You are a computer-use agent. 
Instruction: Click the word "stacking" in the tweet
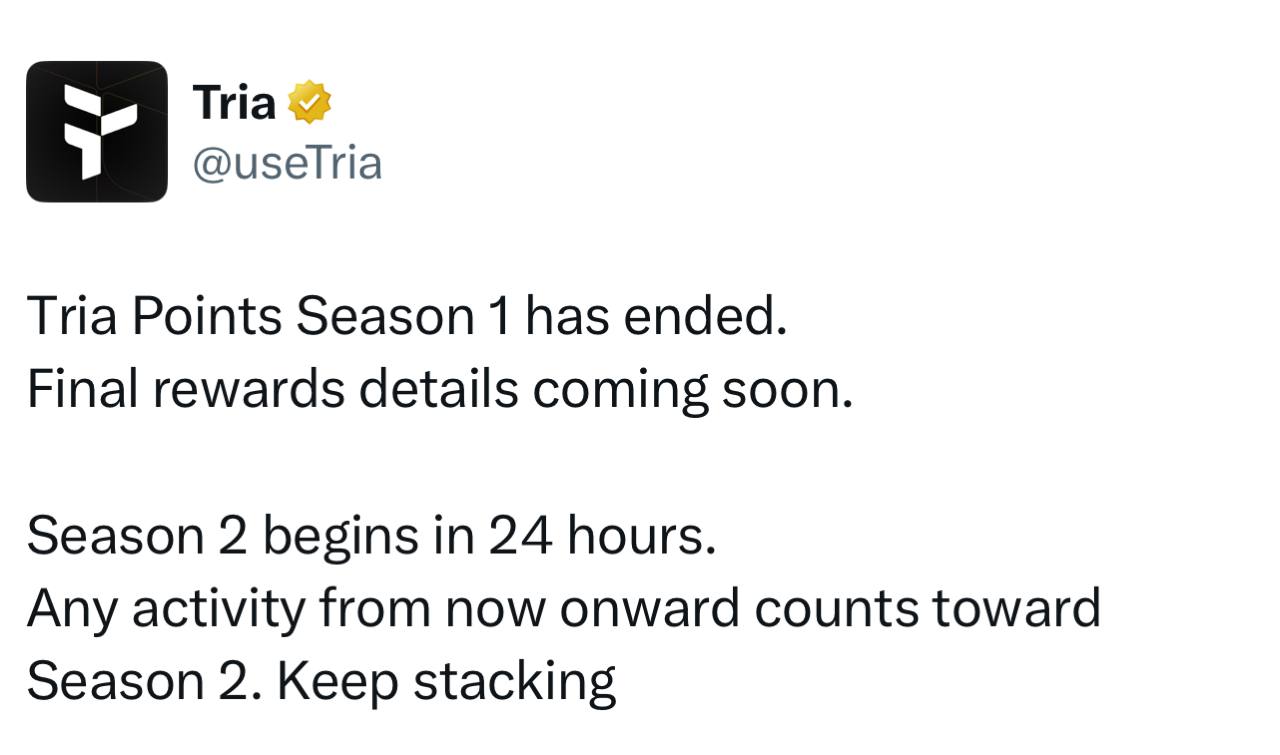514,683
